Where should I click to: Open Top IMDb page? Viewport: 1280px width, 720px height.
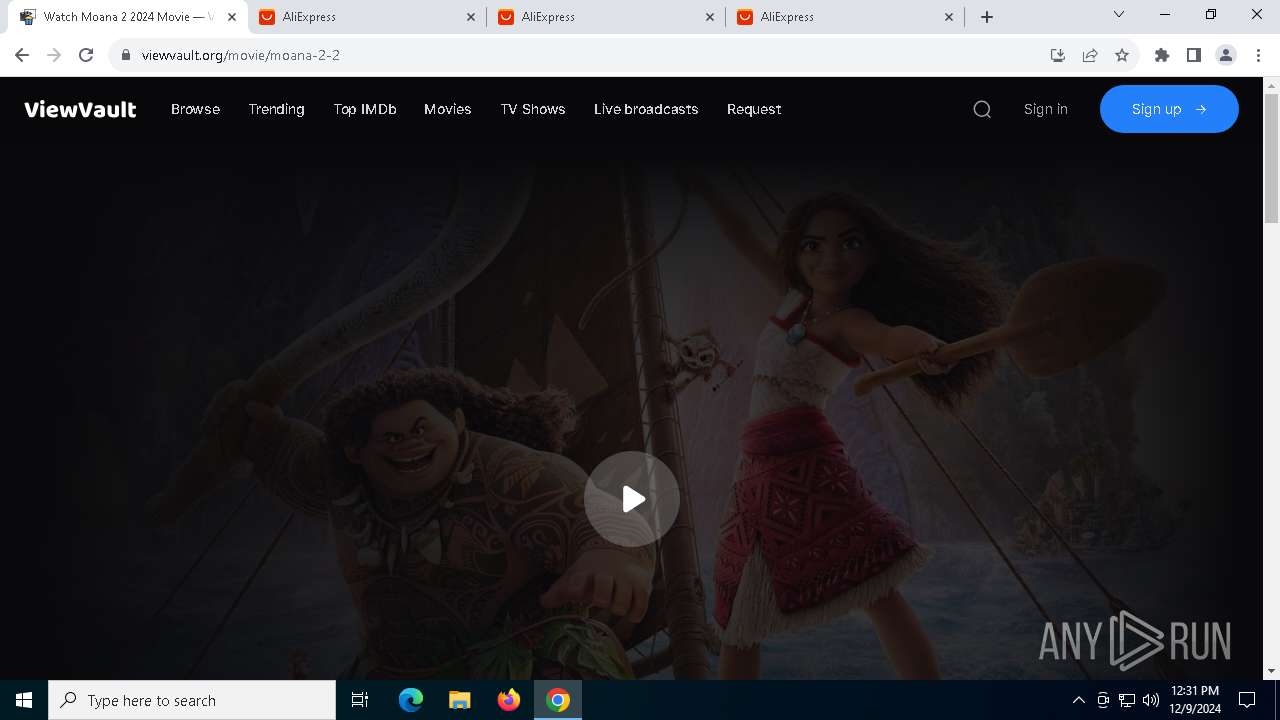365,109
